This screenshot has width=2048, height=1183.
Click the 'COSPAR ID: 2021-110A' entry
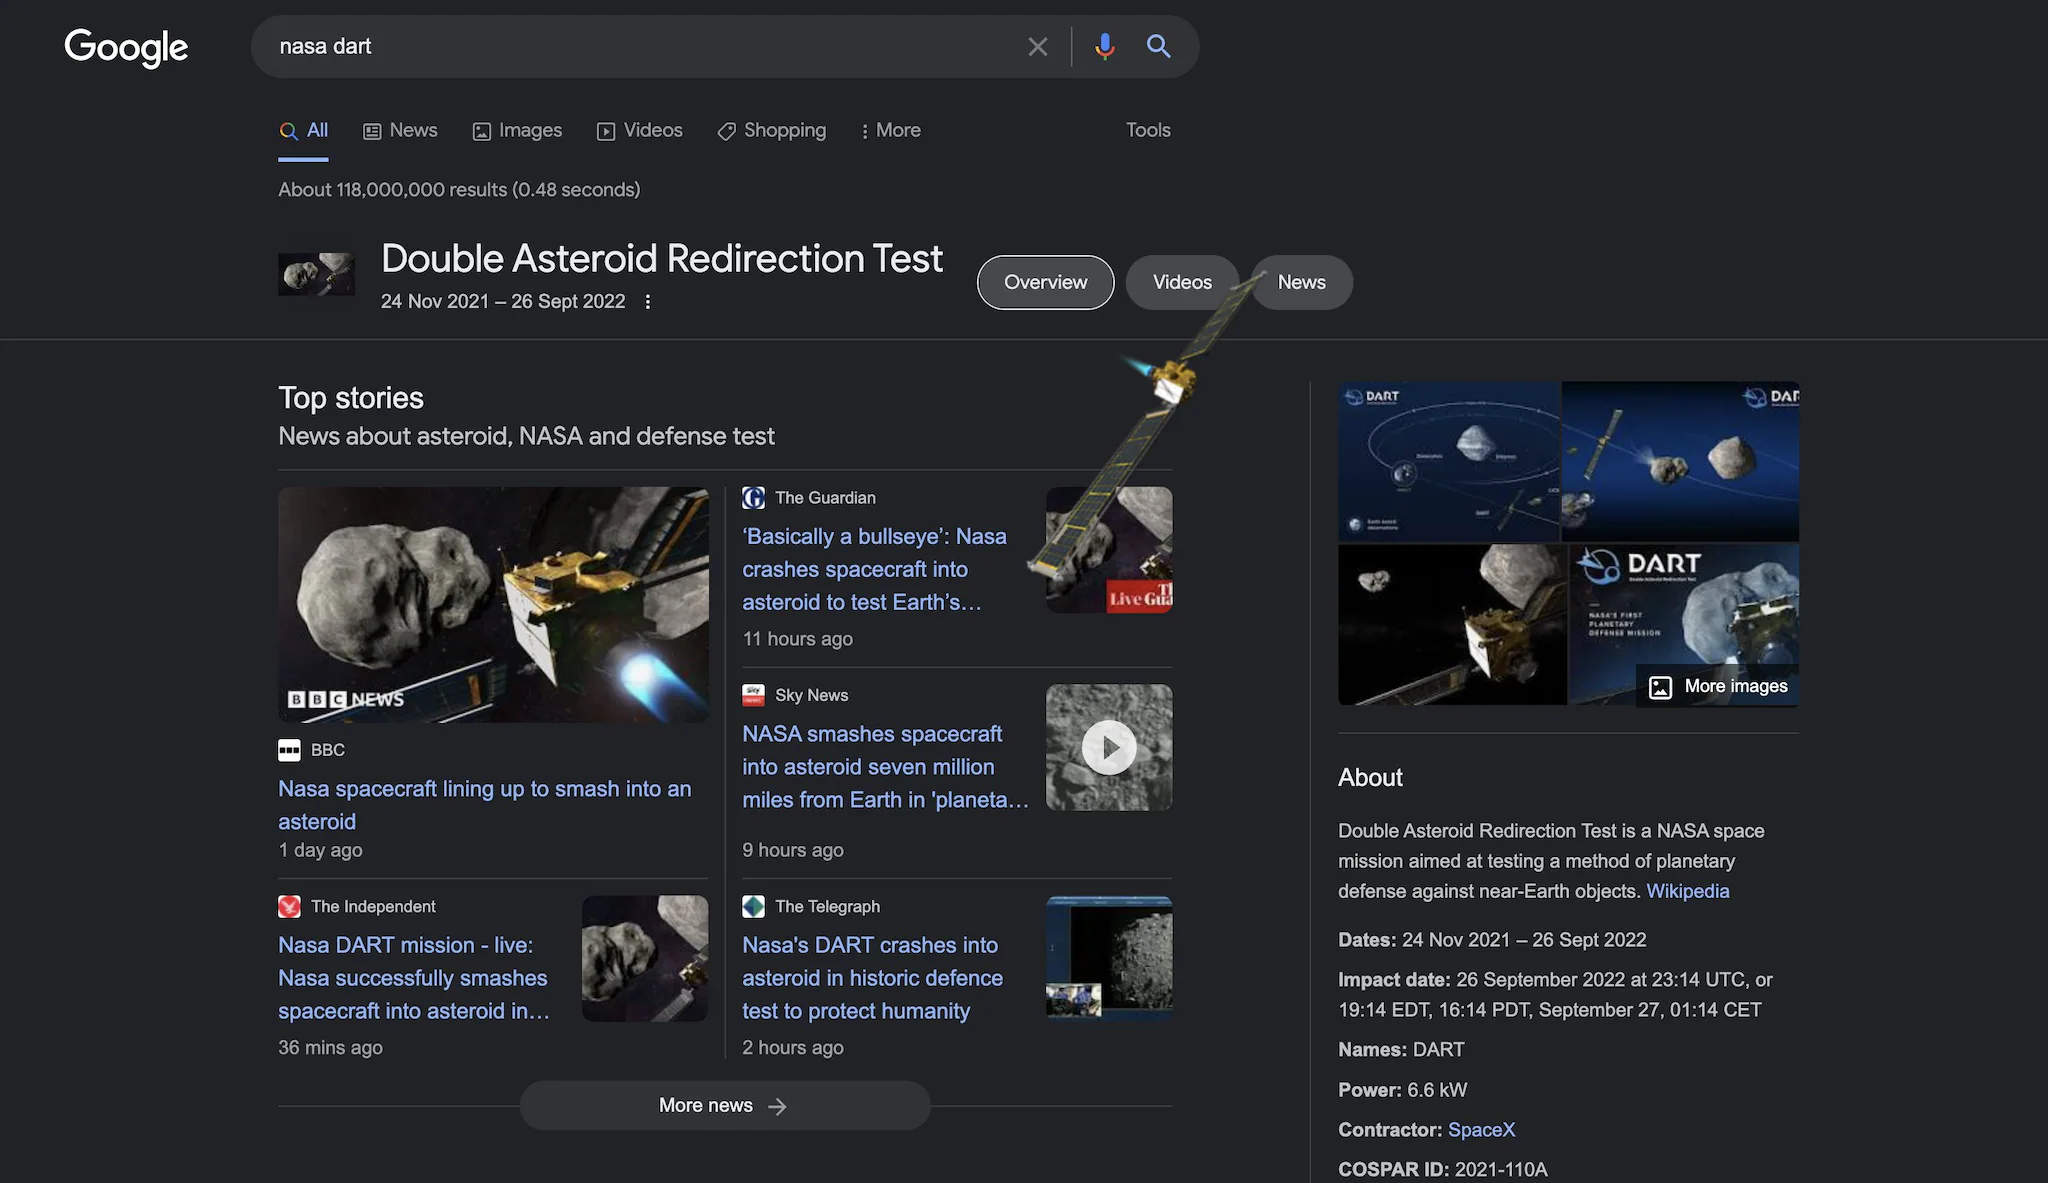(1442, 1170)
